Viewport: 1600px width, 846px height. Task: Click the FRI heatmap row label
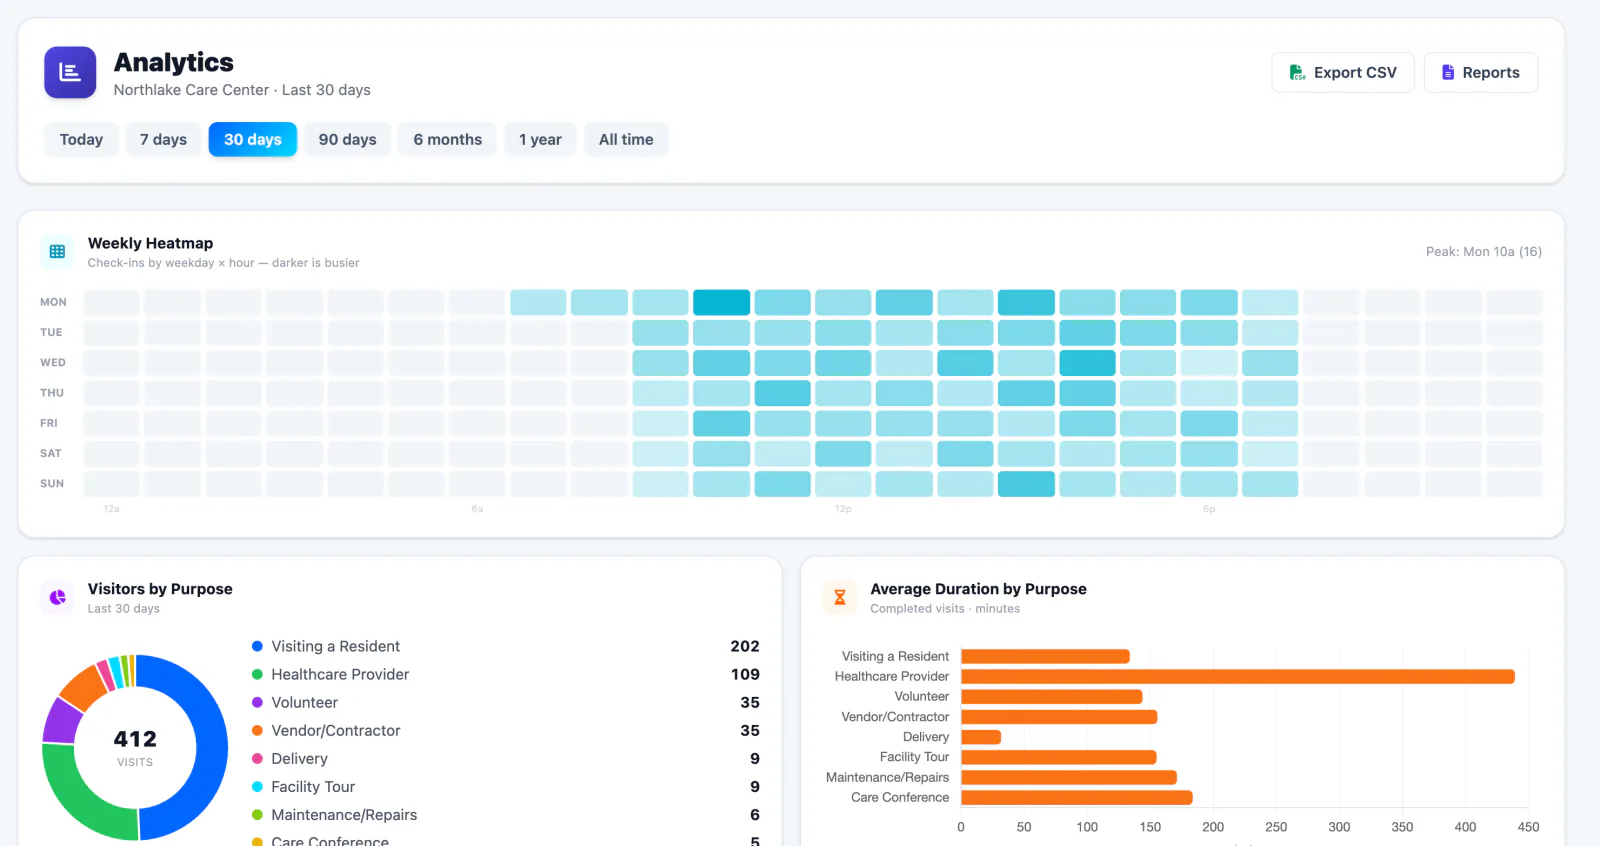click(49, 423)
